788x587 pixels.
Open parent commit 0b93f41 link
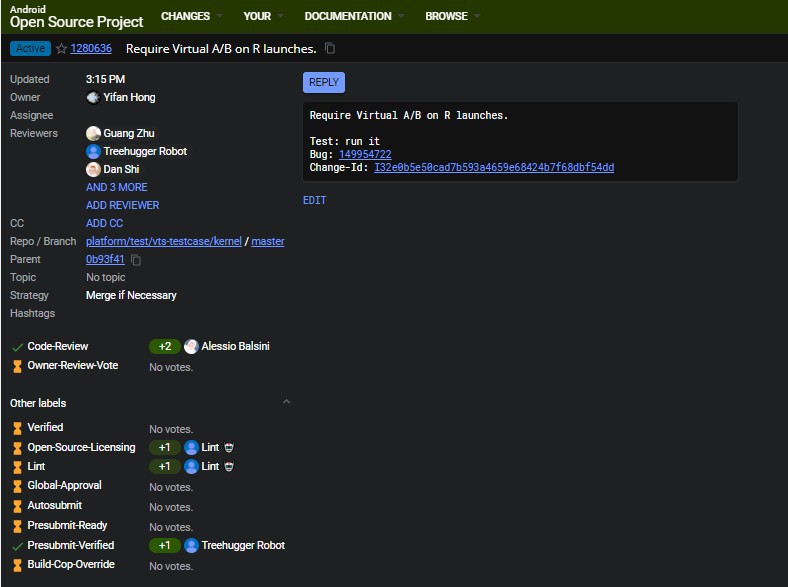tap(105, 259)
